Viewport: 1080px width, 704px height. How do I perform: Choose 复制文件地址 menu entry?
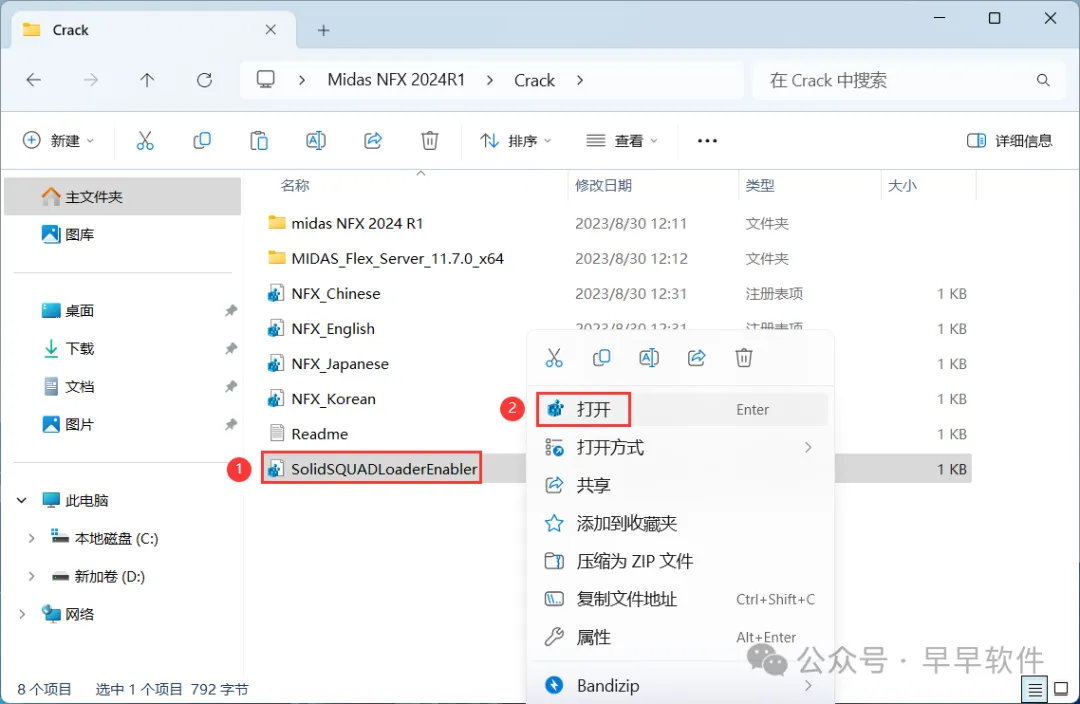(682, 599)
